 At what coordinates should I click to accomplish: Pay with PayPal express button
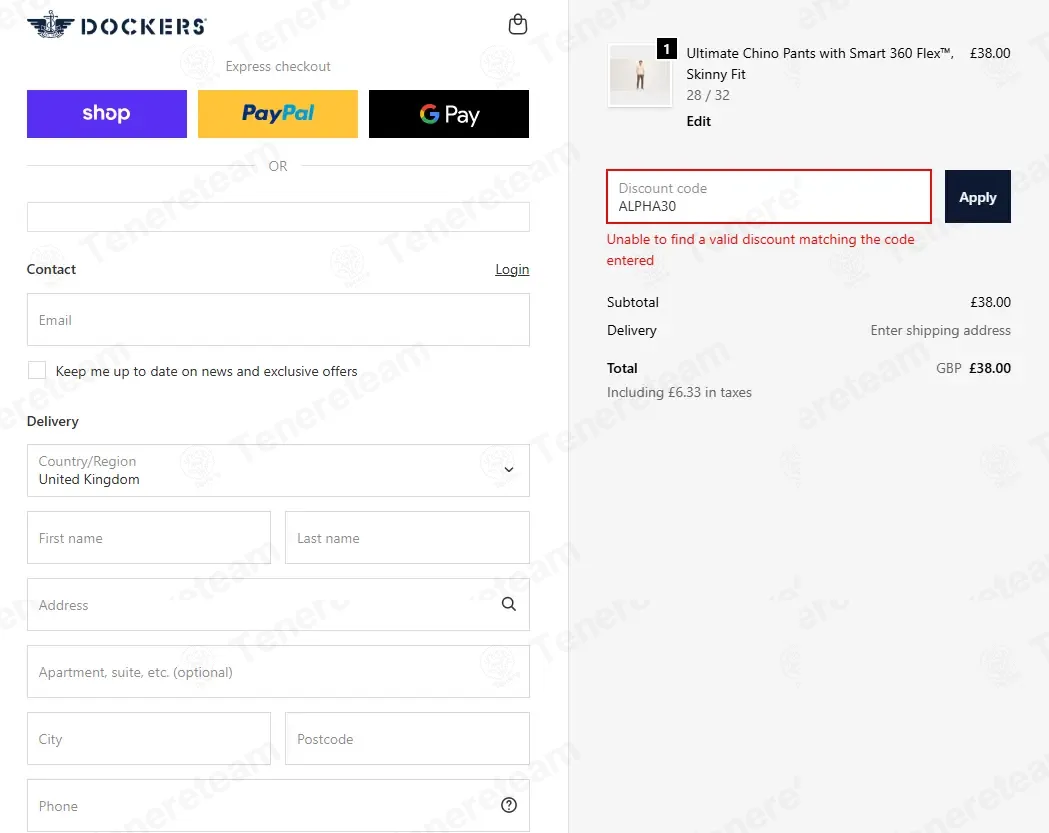tap(278, 114)
